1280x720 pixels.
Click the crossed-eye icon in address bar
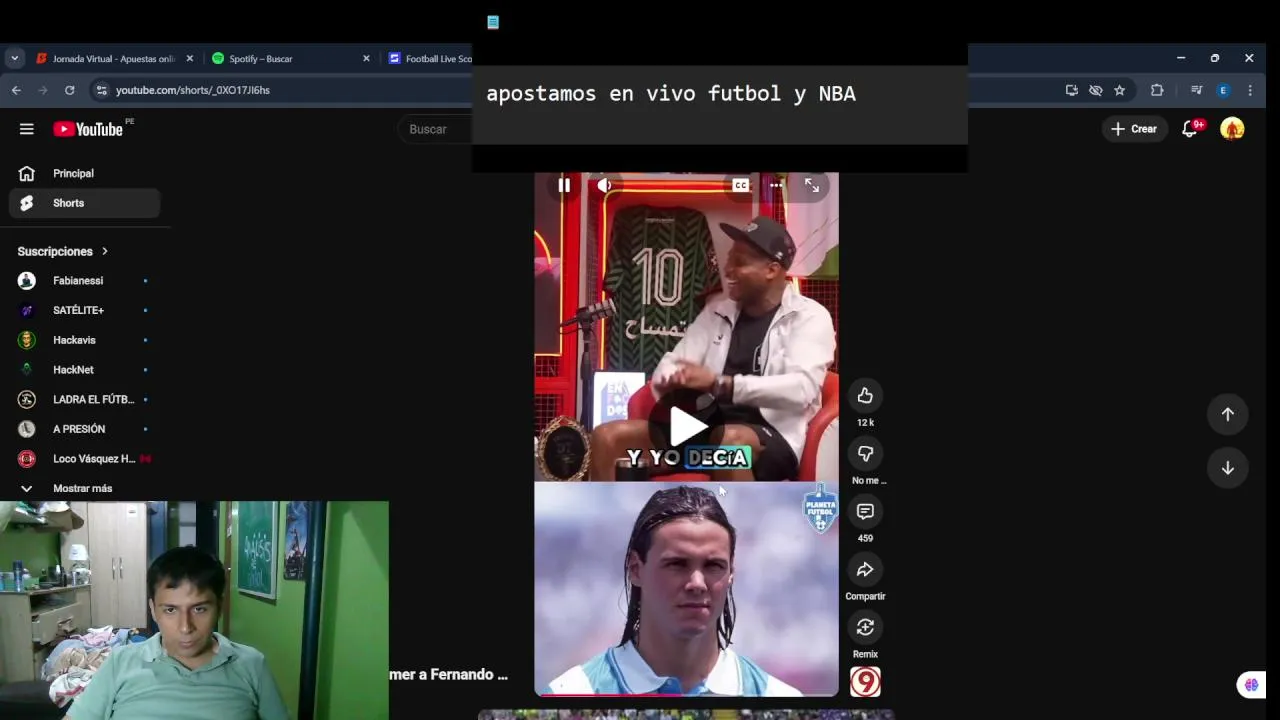(1096, 90)
